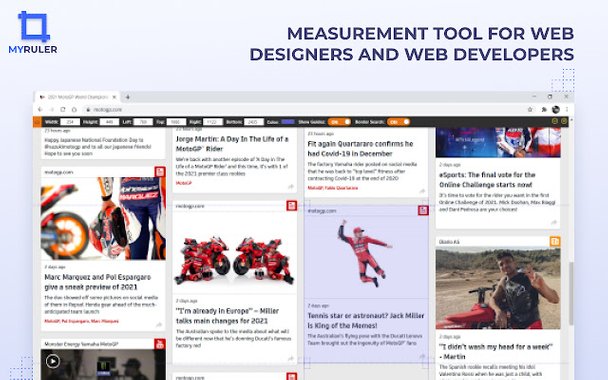Click the Marquez and Espargaro helmets photo
This screenshot has width=608, height=380.
103,219
